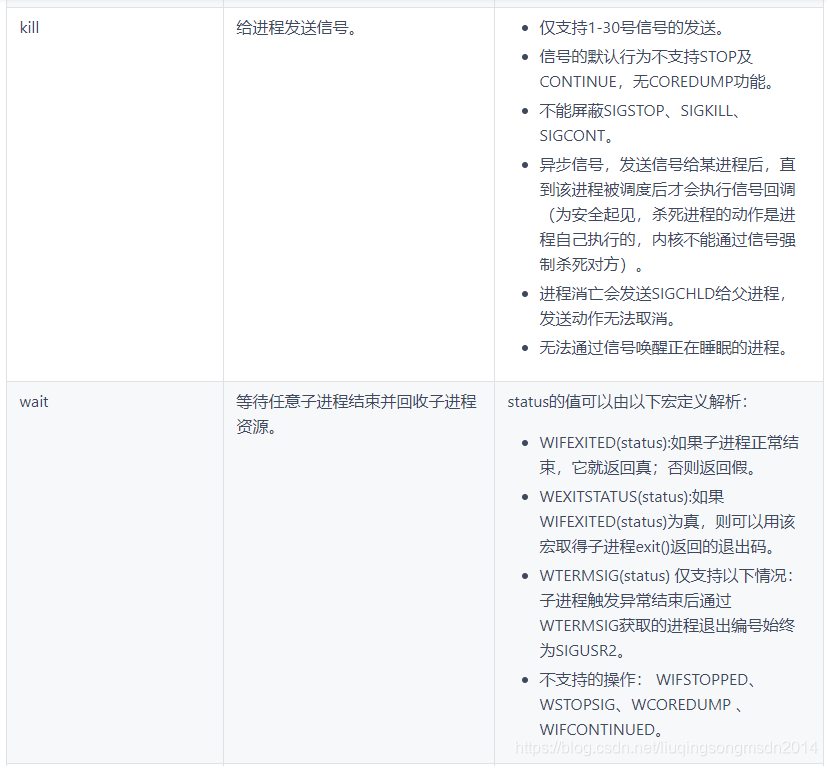Click the bullet starting "异步信号，发送信号给某进程后"

[667, 215]
